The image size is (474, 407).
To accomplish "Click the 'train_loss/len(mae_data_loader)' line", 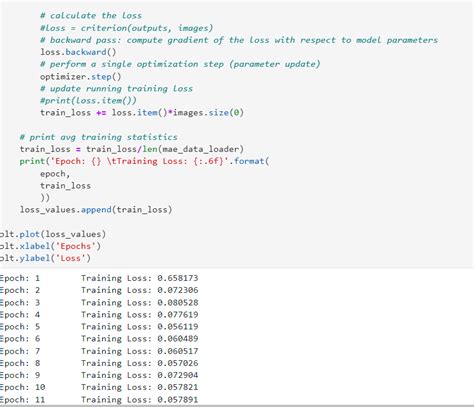I will click(132, 149).
